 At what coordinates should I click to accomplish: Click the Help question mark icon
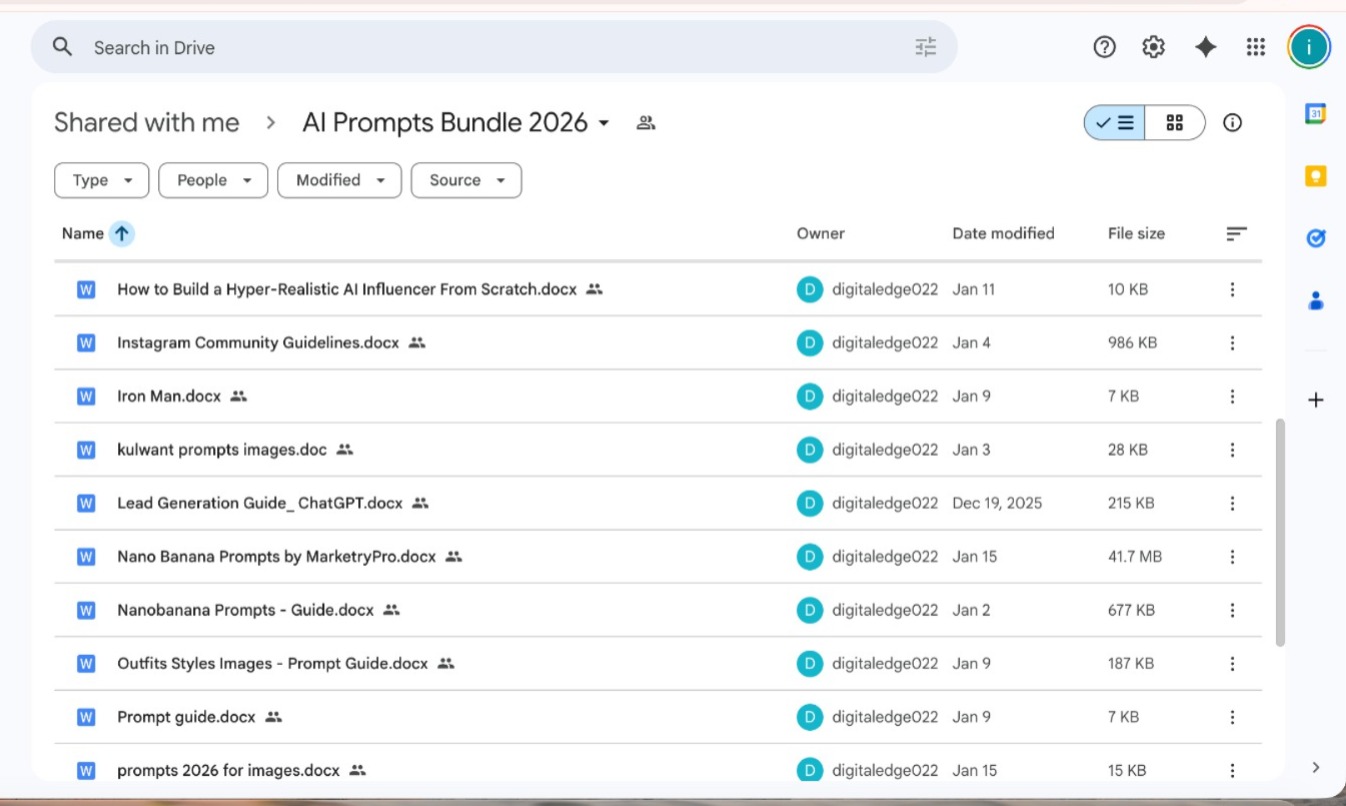pyautogui.click(x=1104, y=47)
